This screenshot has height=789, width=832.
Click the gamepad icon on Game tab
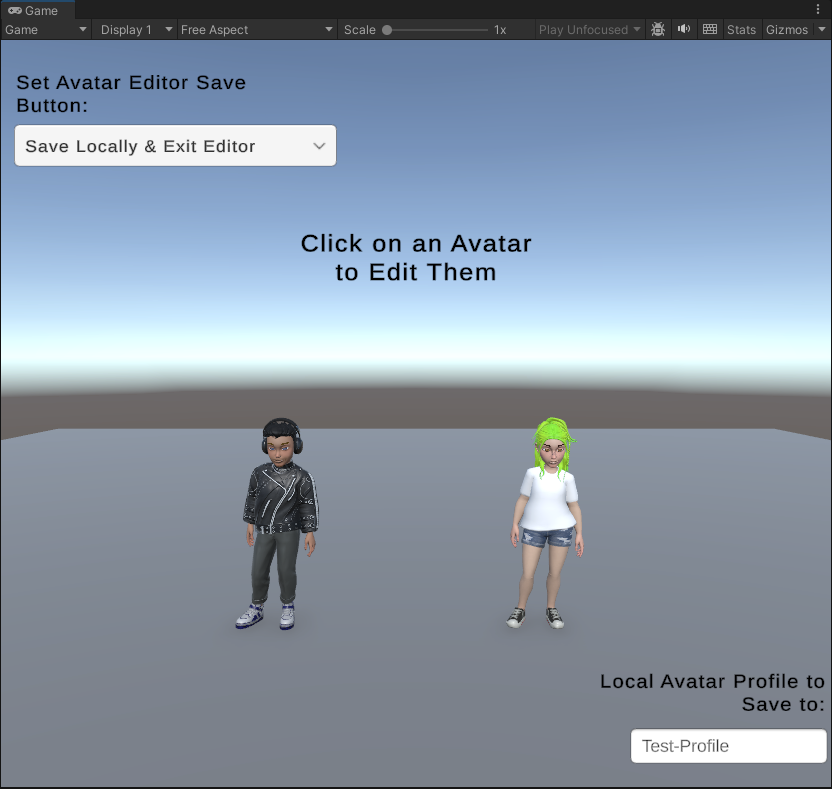(x=15, y=10)
